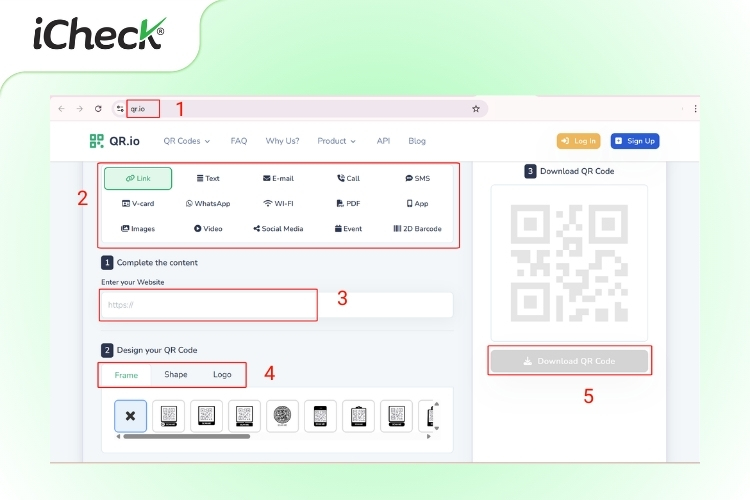
Task: Open the FAQ menu item
Action: [x=239, y=141]
